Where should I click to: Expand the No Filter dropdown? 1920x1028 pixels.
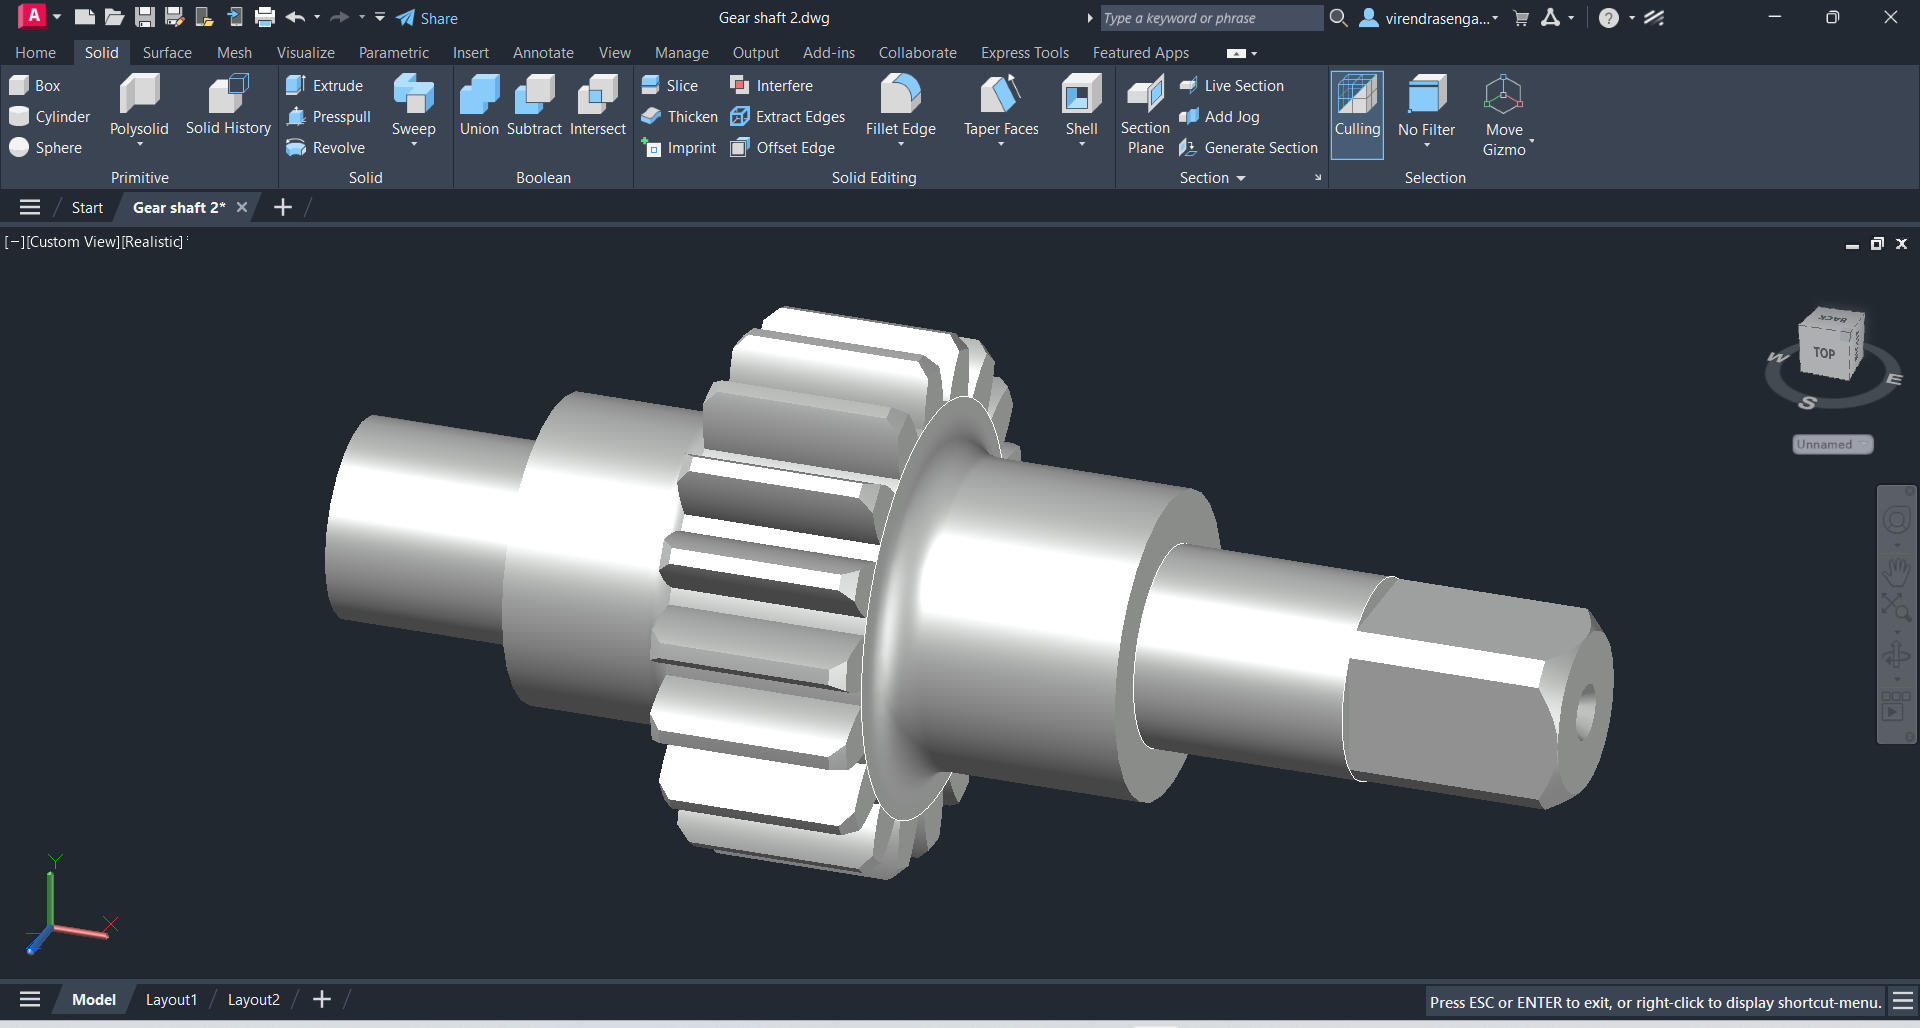pos(1427,146)
